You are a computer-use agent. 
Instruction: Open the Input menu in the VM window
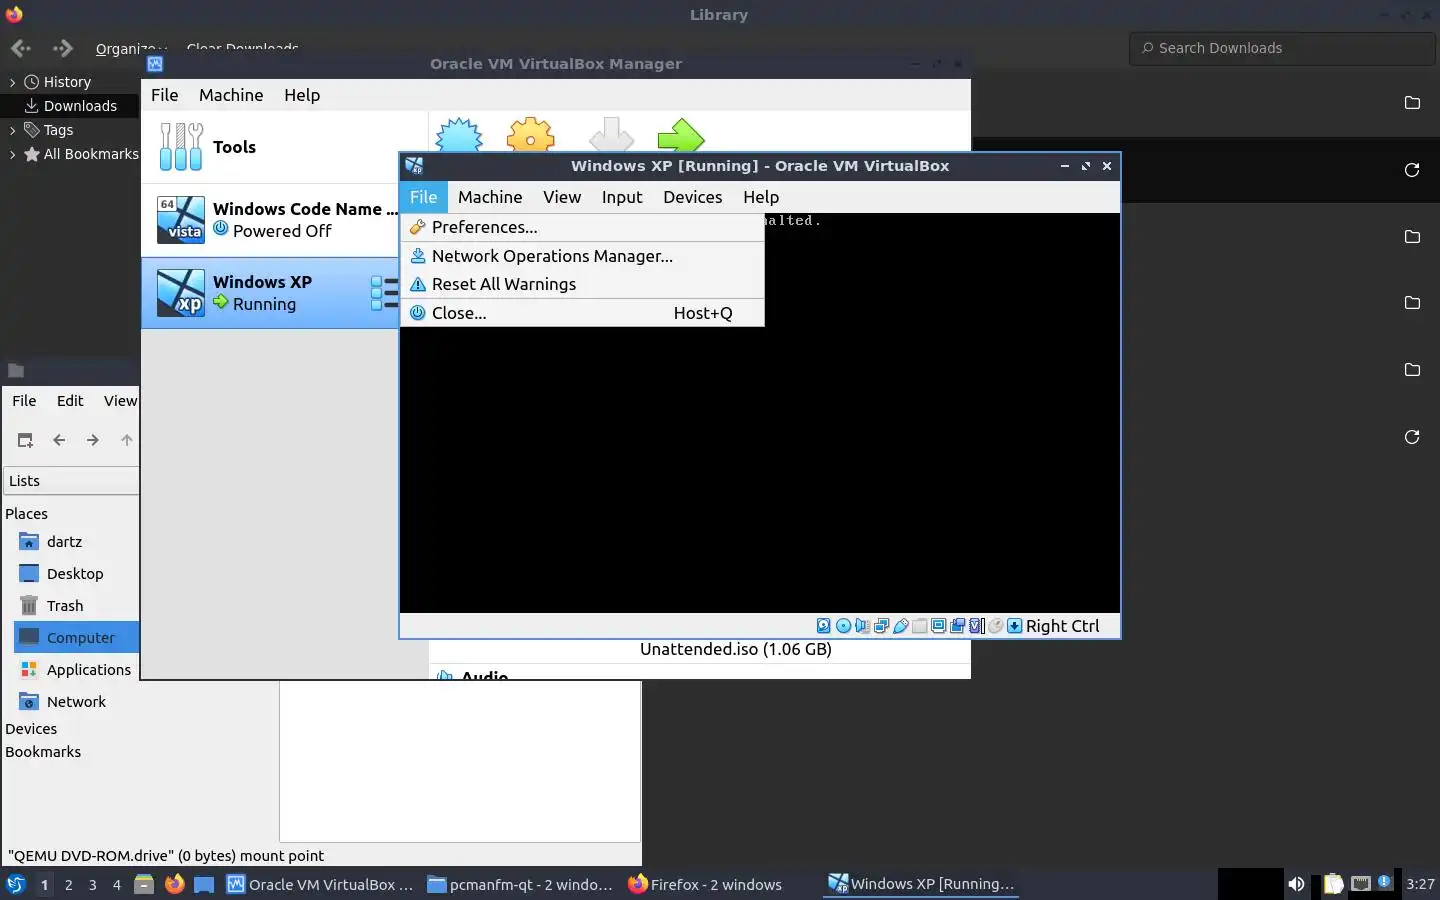[x=622, y=197]
